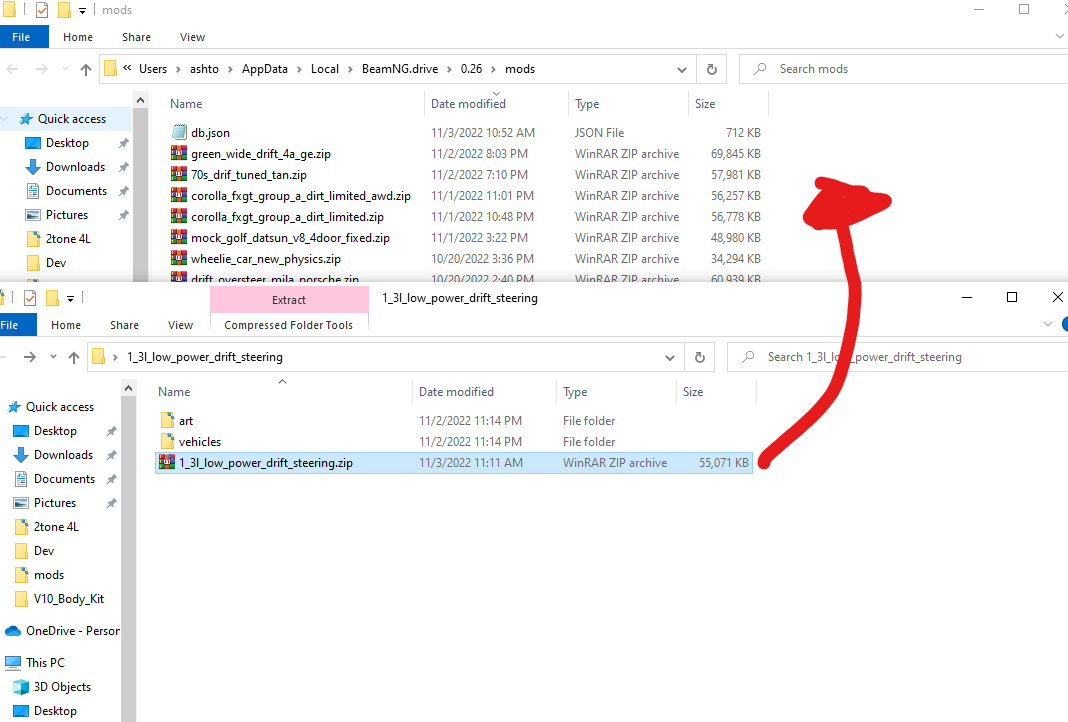The image size is (1068, 722).
Task: Open 3D Objects under This PC
Action: [62, 687]
